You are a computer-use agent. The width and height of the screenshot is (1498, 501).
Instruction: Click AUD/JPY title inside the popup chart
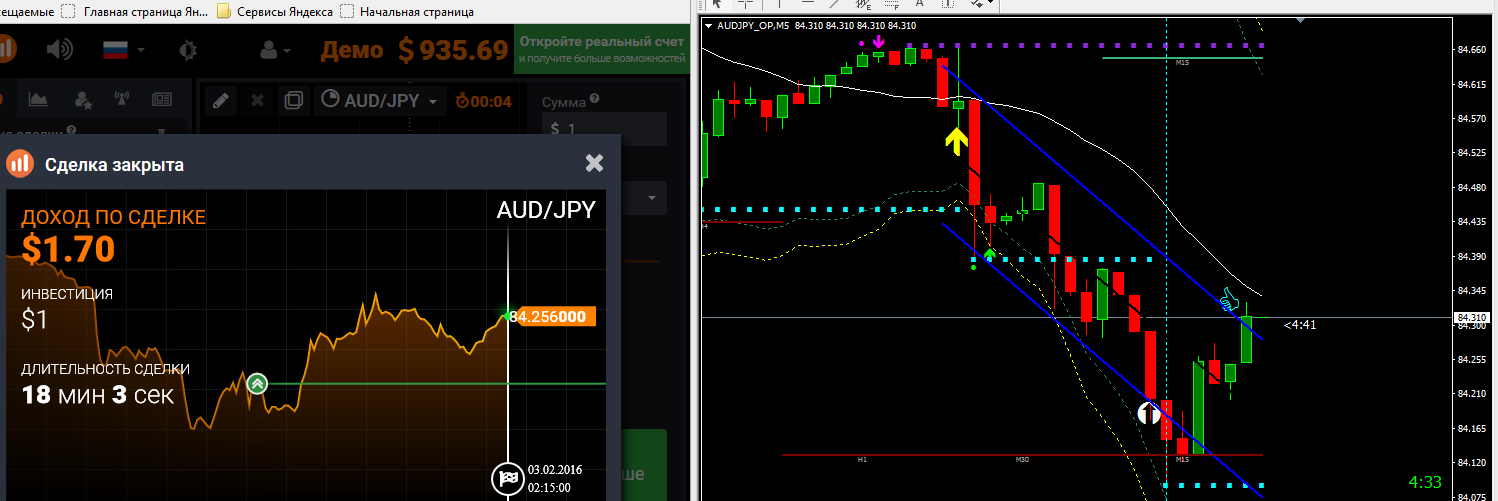point(546,210)
